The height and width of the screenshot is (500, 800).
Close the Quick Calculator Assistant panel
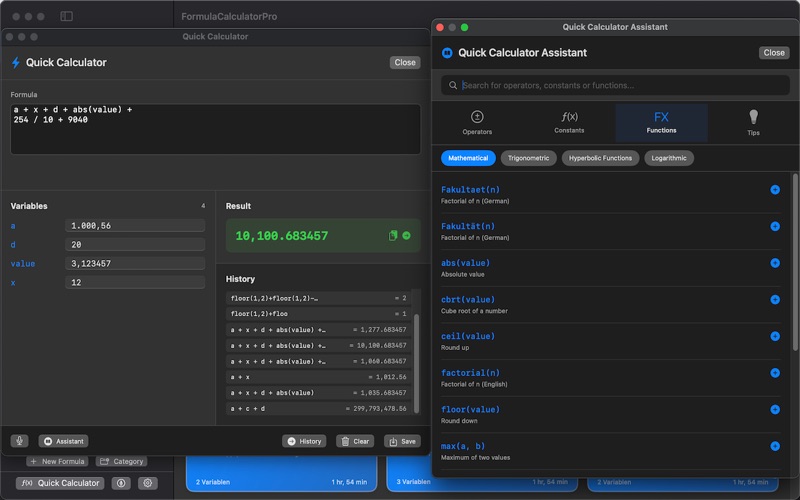pyautogui.click(x=774, y=53)
